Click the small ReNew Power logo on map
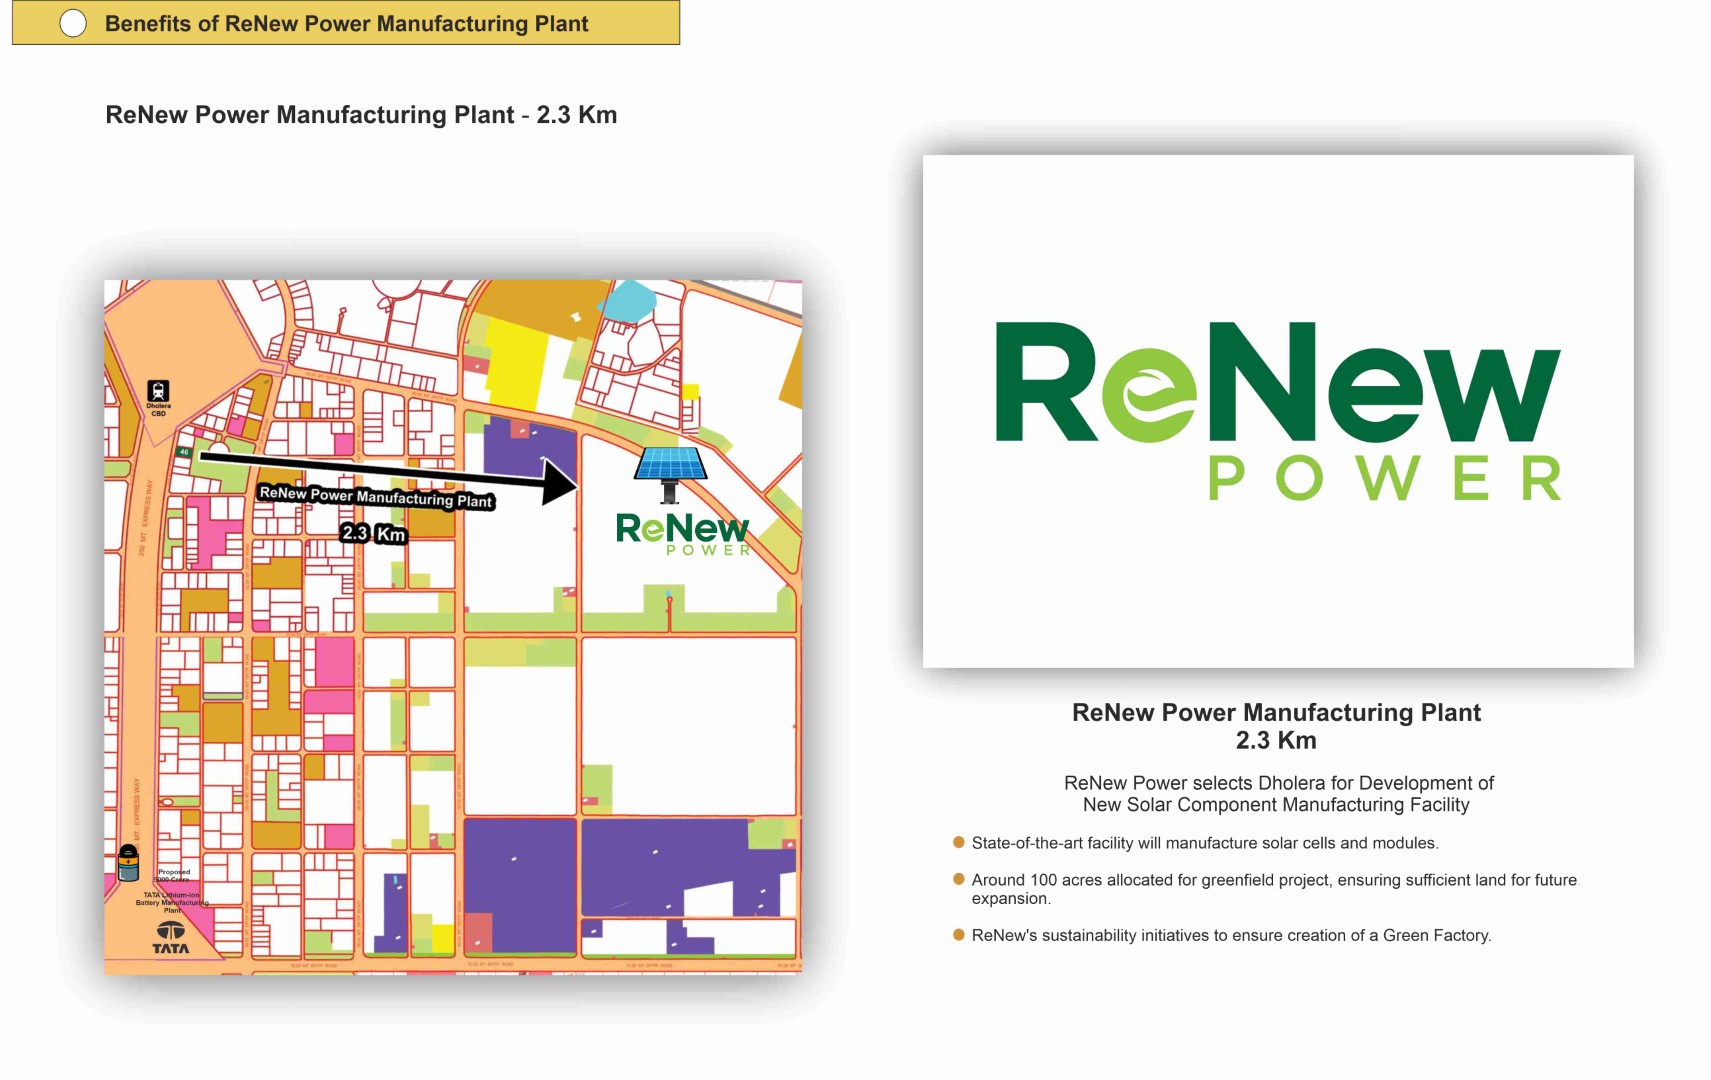The width and height of the screenshot is (1711, 1080). (x=683, y=532)
